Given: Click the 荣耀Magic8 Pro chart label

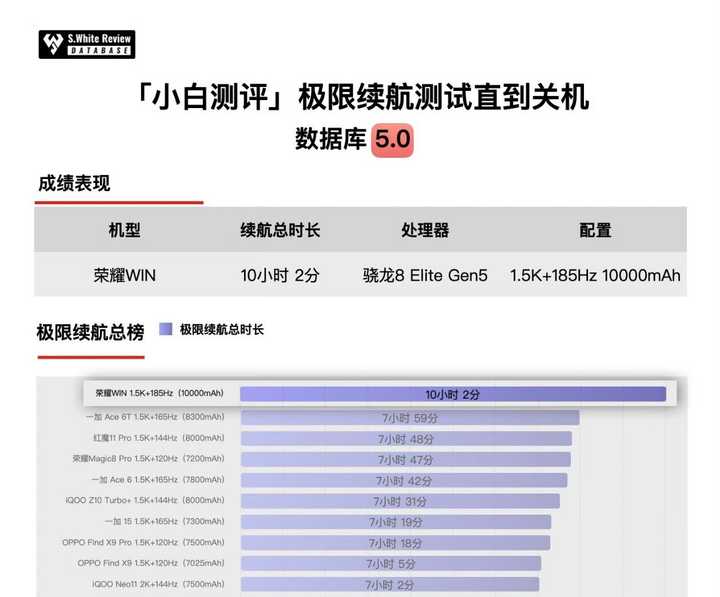Looking at the screenshot, I should (x=149, y=459).
